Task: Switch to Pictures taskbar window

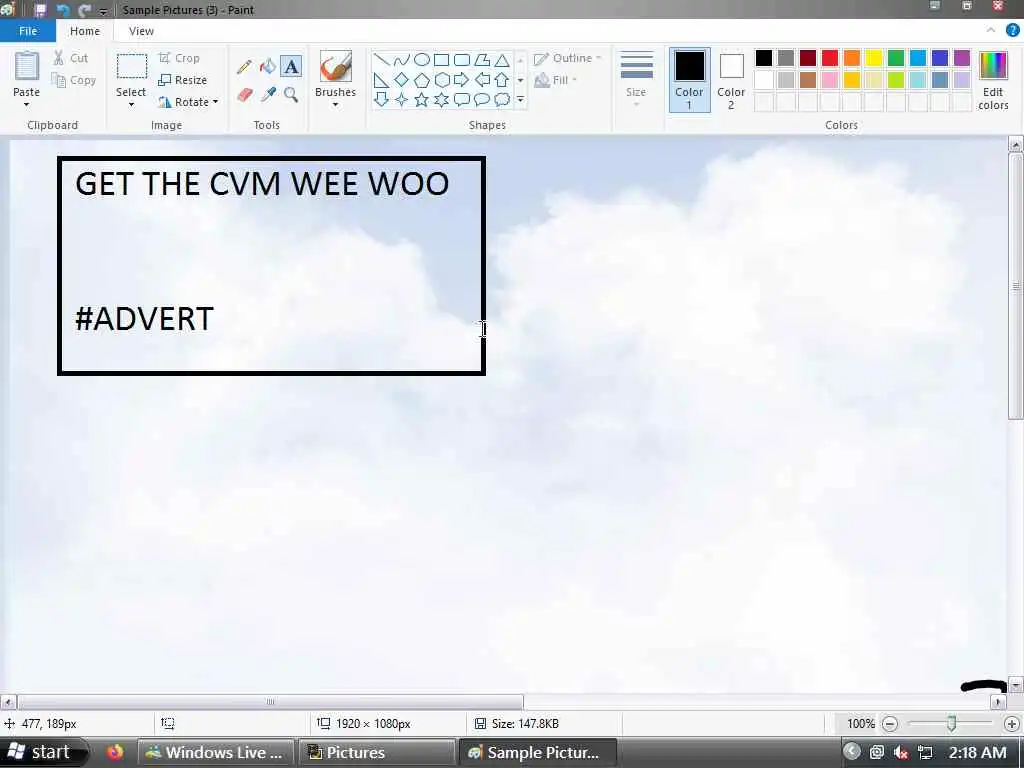Action: 376,752
